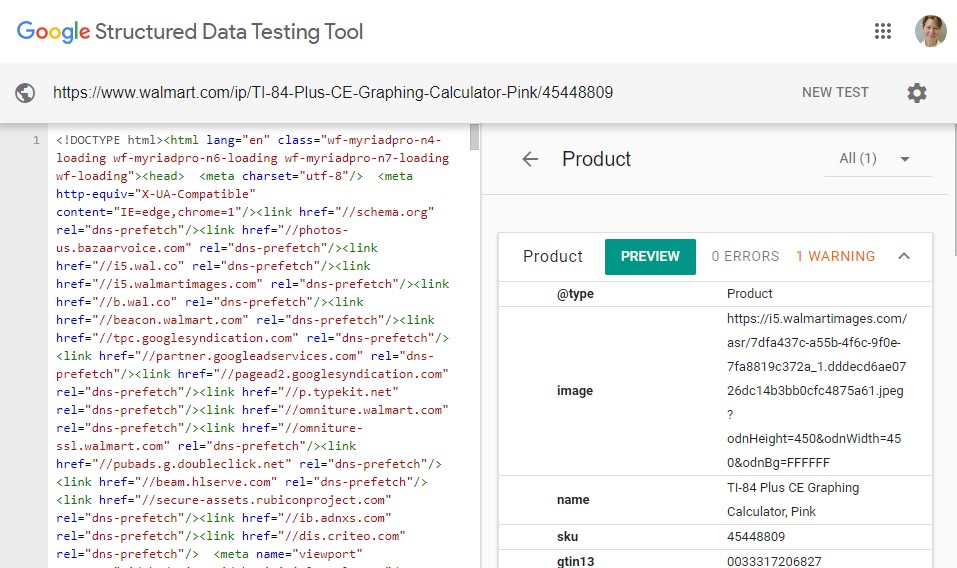Open the All (1) filter dropdown
Viewport: 957px width, 568px height.
tap(876, 159)
